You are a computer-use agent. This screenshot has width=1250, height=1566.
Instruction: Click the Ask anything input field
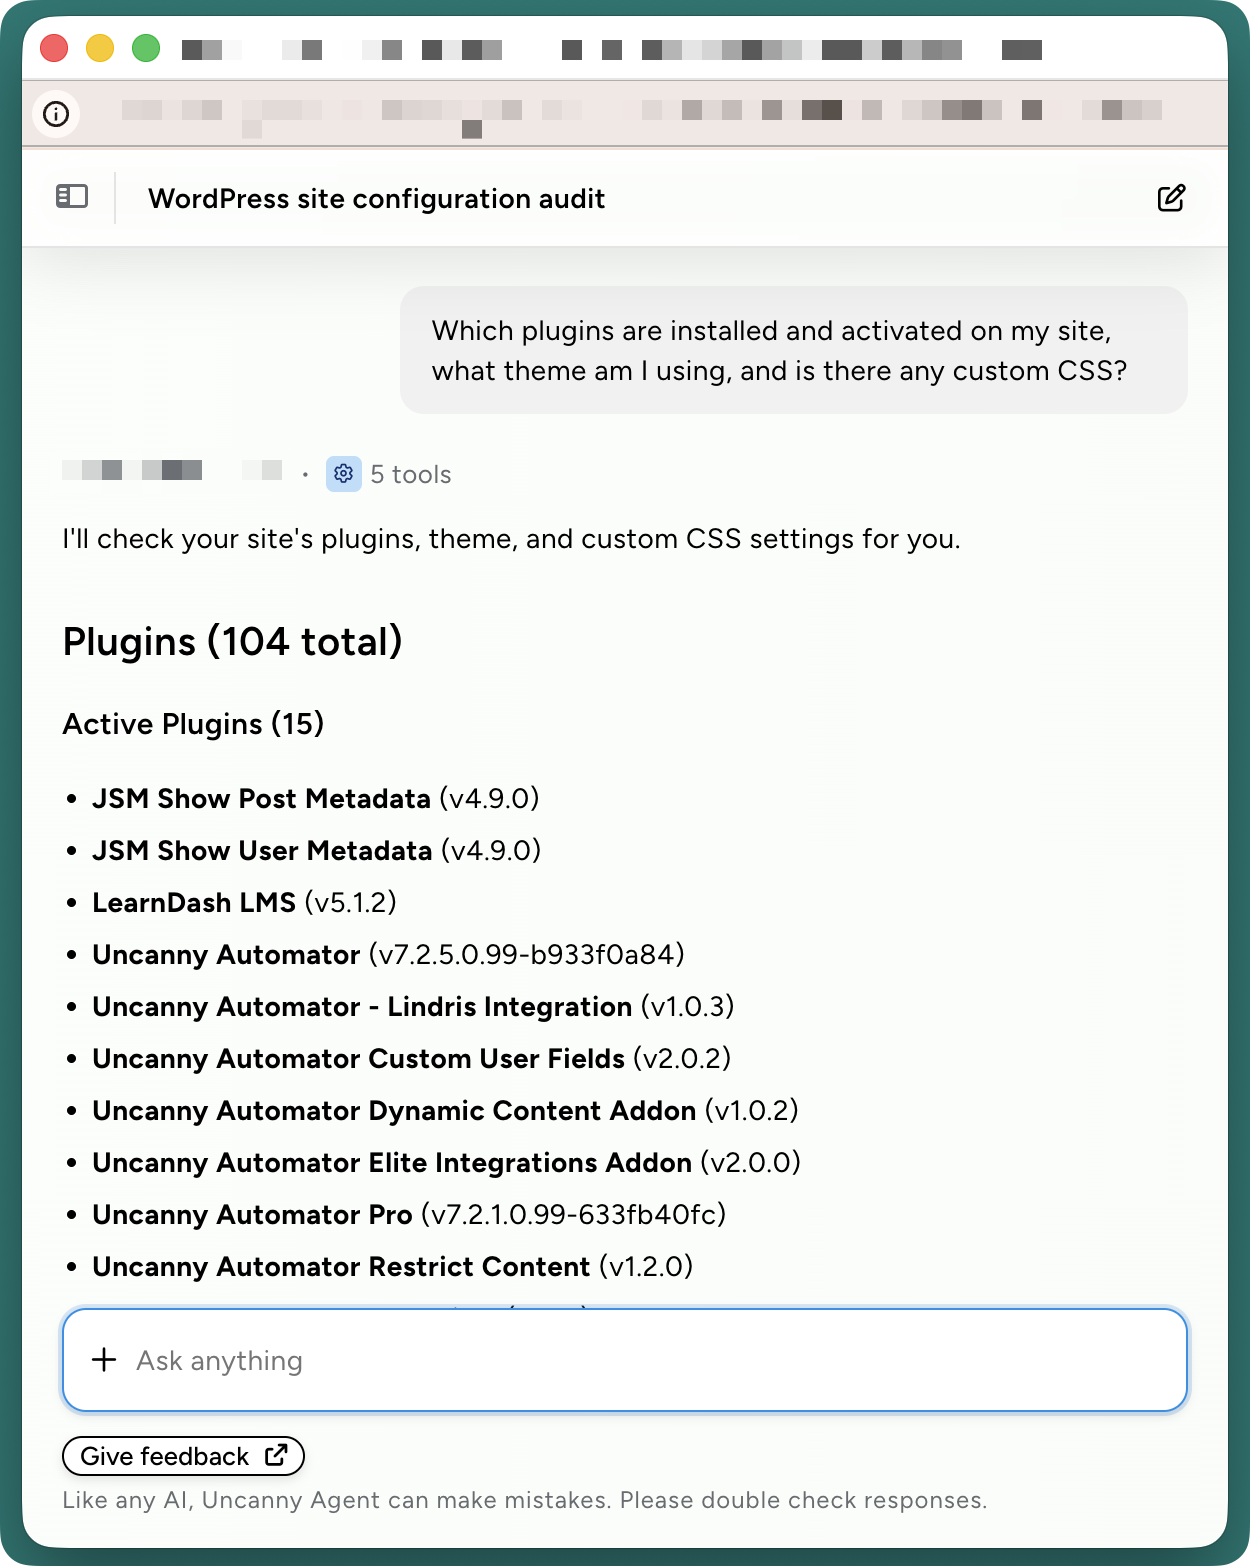pos(625,1360)
